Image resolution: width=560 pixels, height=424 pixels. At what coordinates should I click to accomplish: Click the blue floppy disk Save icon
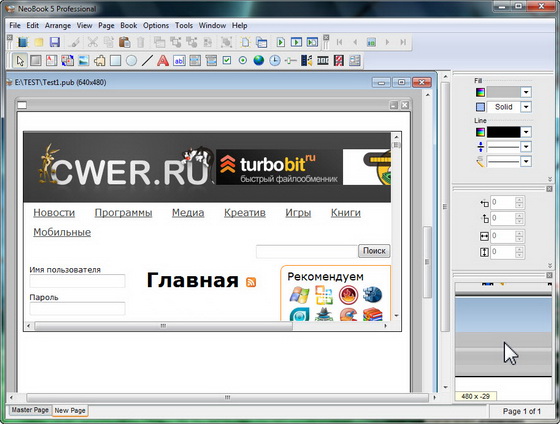tap(55, 42)
